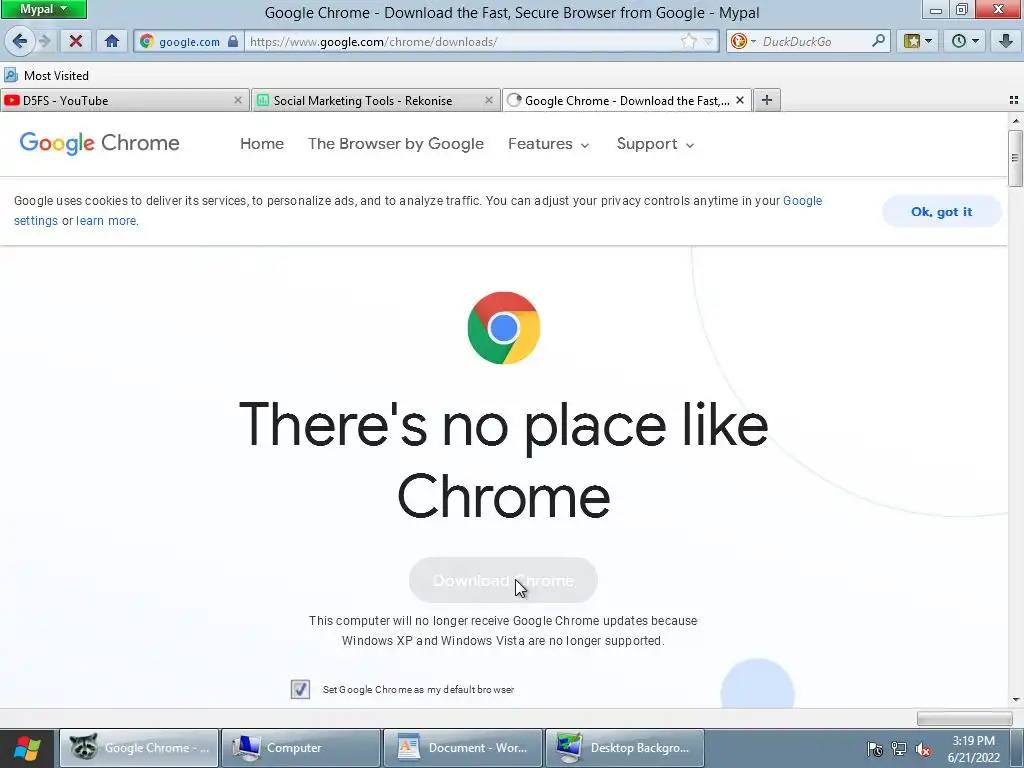
Task: Open the Windows Start menu
Action: [x=26, y=748]
